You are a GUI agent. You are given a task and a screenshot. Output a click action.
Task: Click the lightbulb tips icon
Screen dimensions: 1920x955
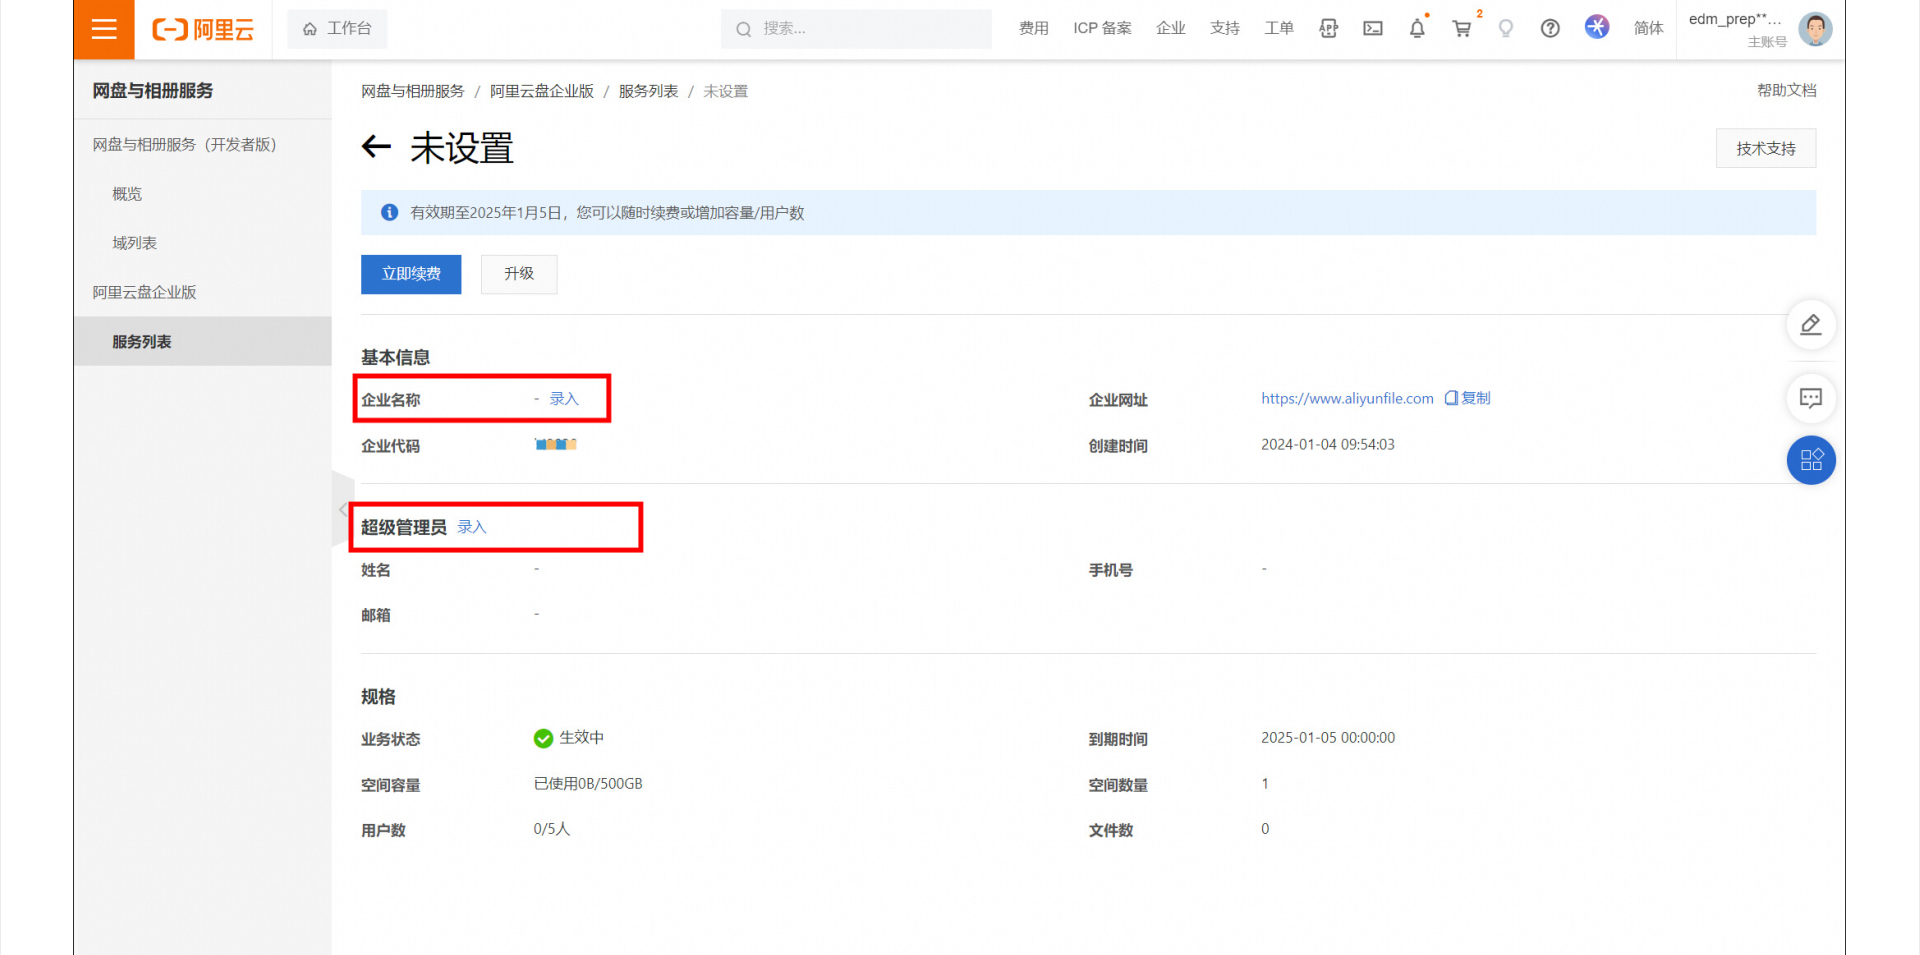(x=1506, y=29)
